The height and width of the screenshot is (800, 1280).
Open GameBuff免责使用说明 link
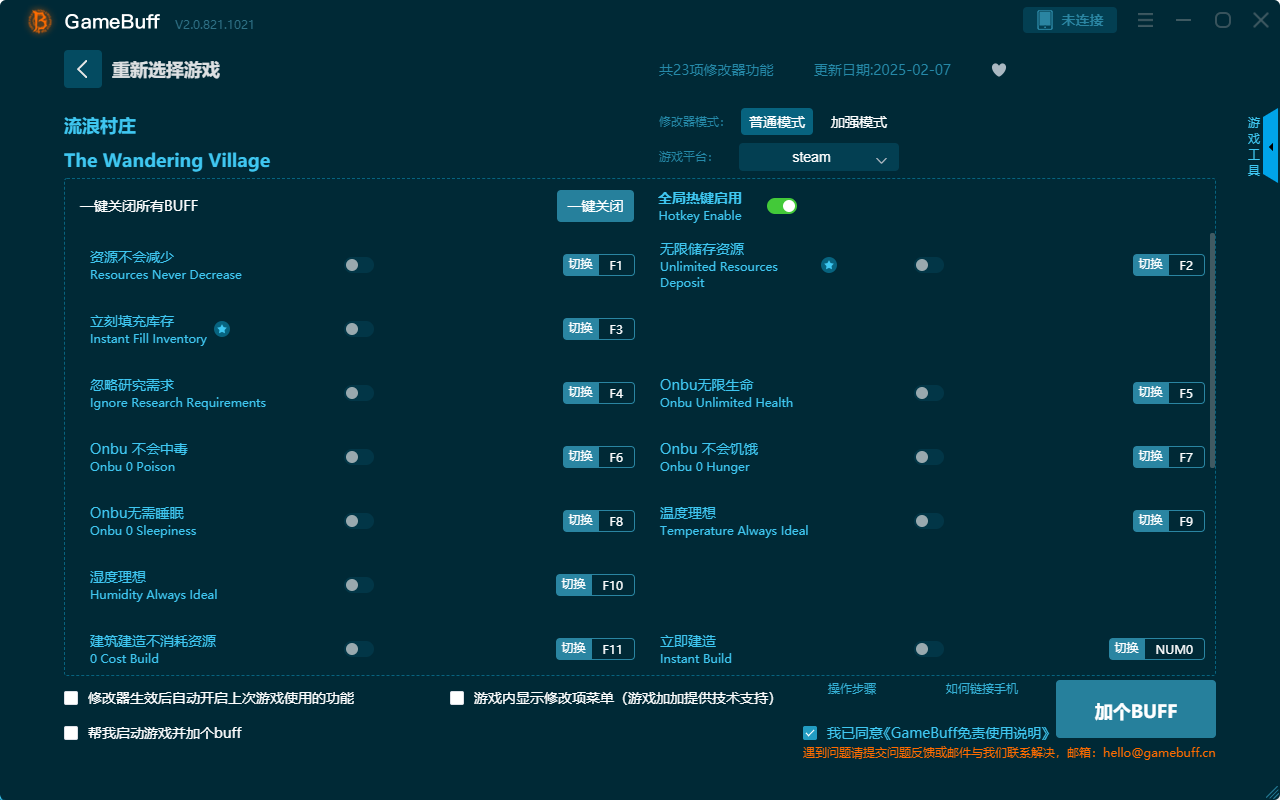pos(966,733)
